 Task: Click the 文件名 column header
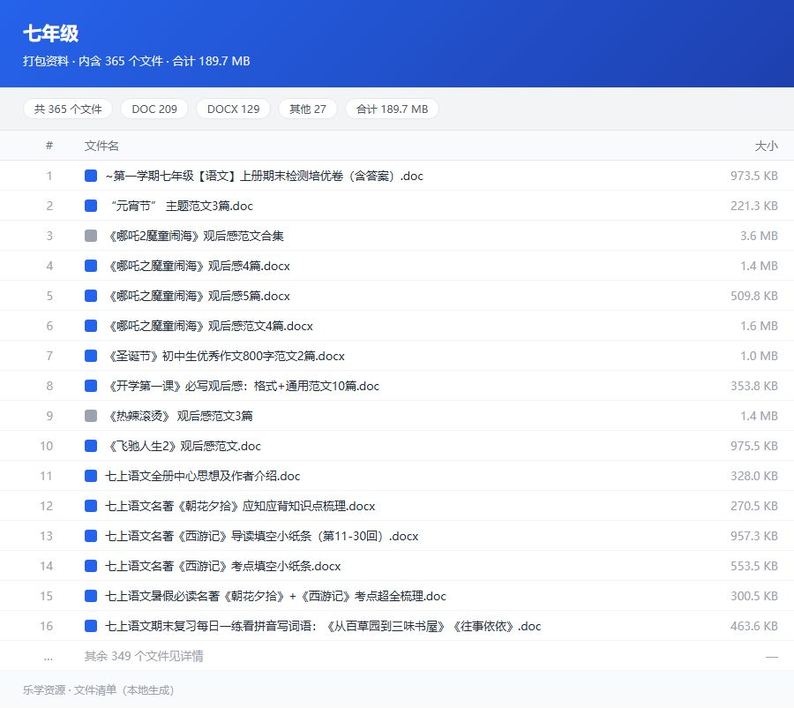[x=101, y=146]
